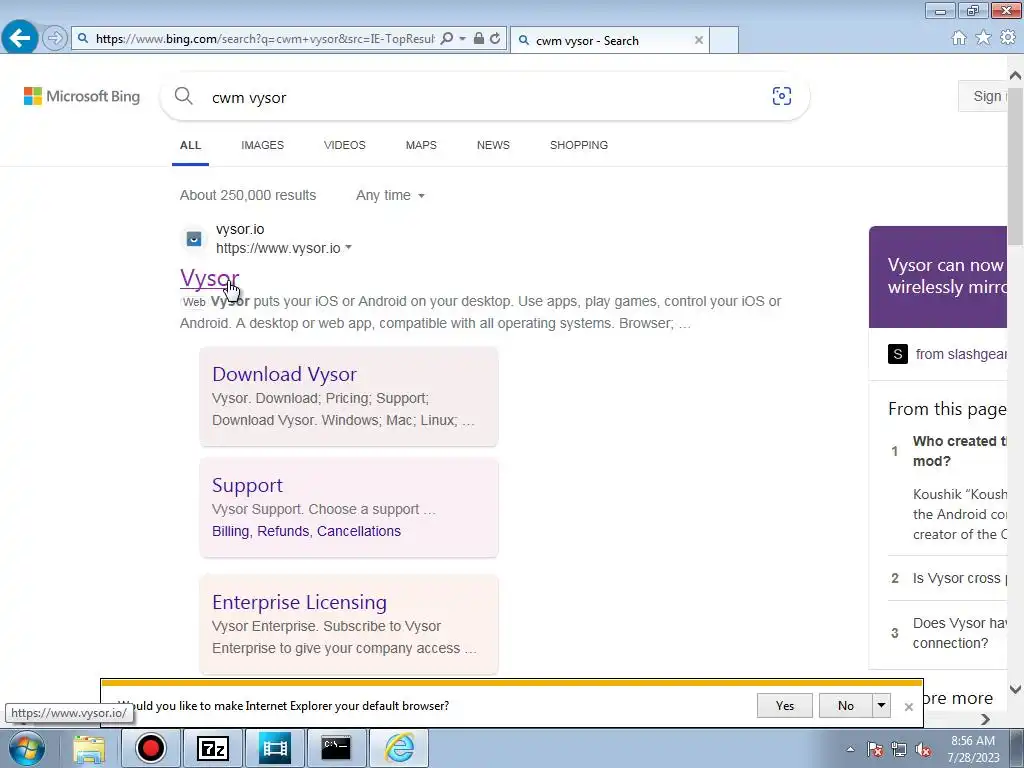This screenshot has width=1024, height=768.
Task: Click the 'cwm vysor' search input box
Action: 483,97
